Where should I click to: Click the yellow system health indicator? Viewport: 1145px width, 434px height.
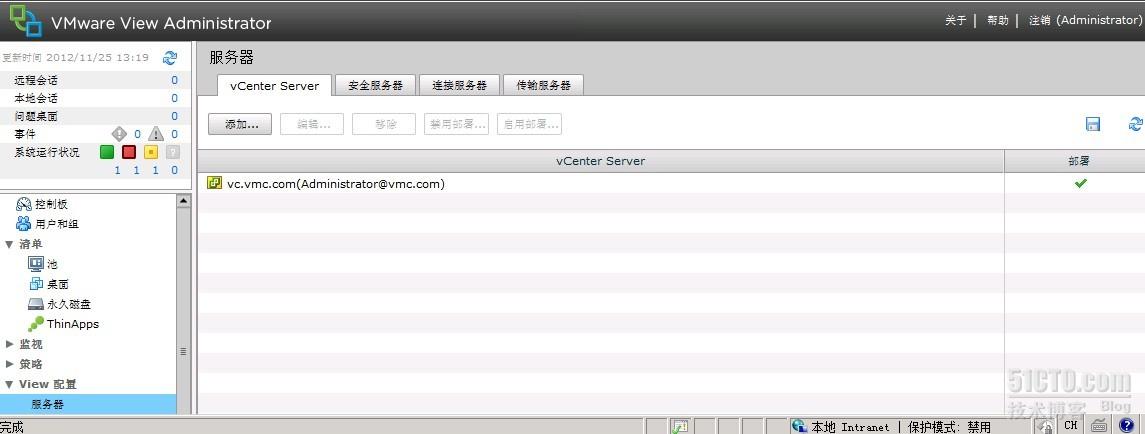(151, 152)
